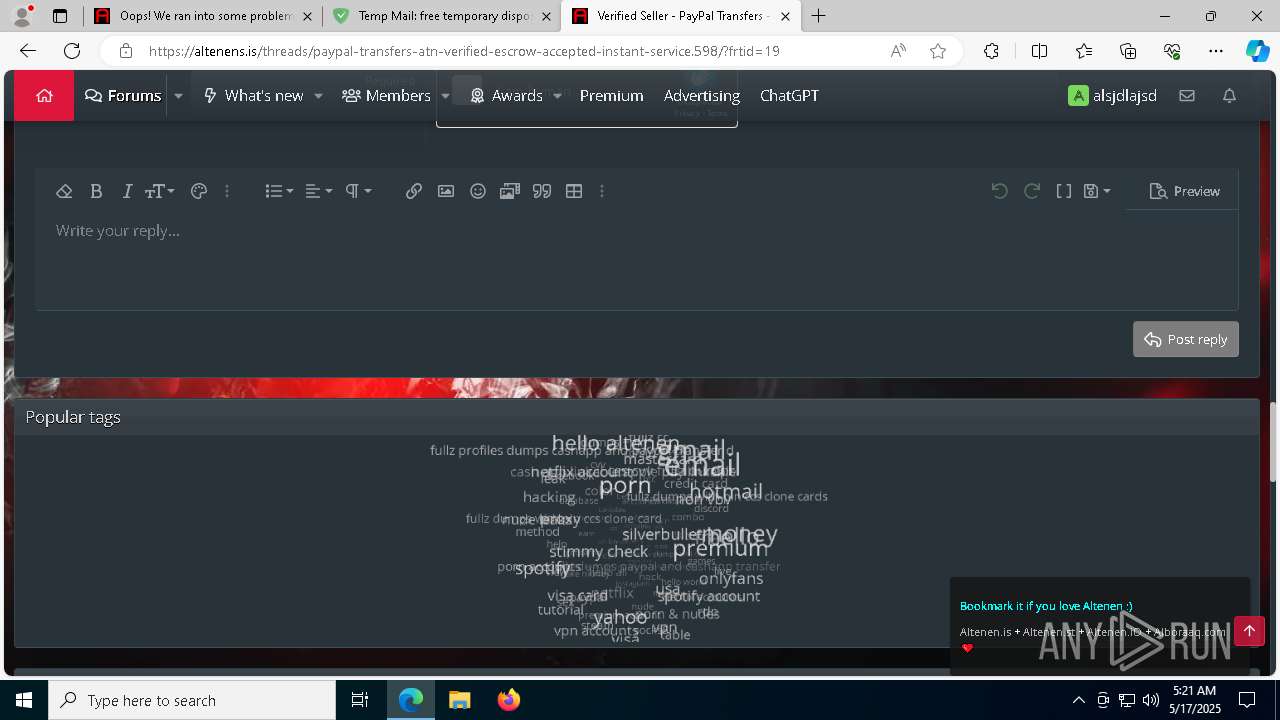Open the smilies emoji picker
The height and width of the screenshot is (720, 1280).
click(478, 191)
